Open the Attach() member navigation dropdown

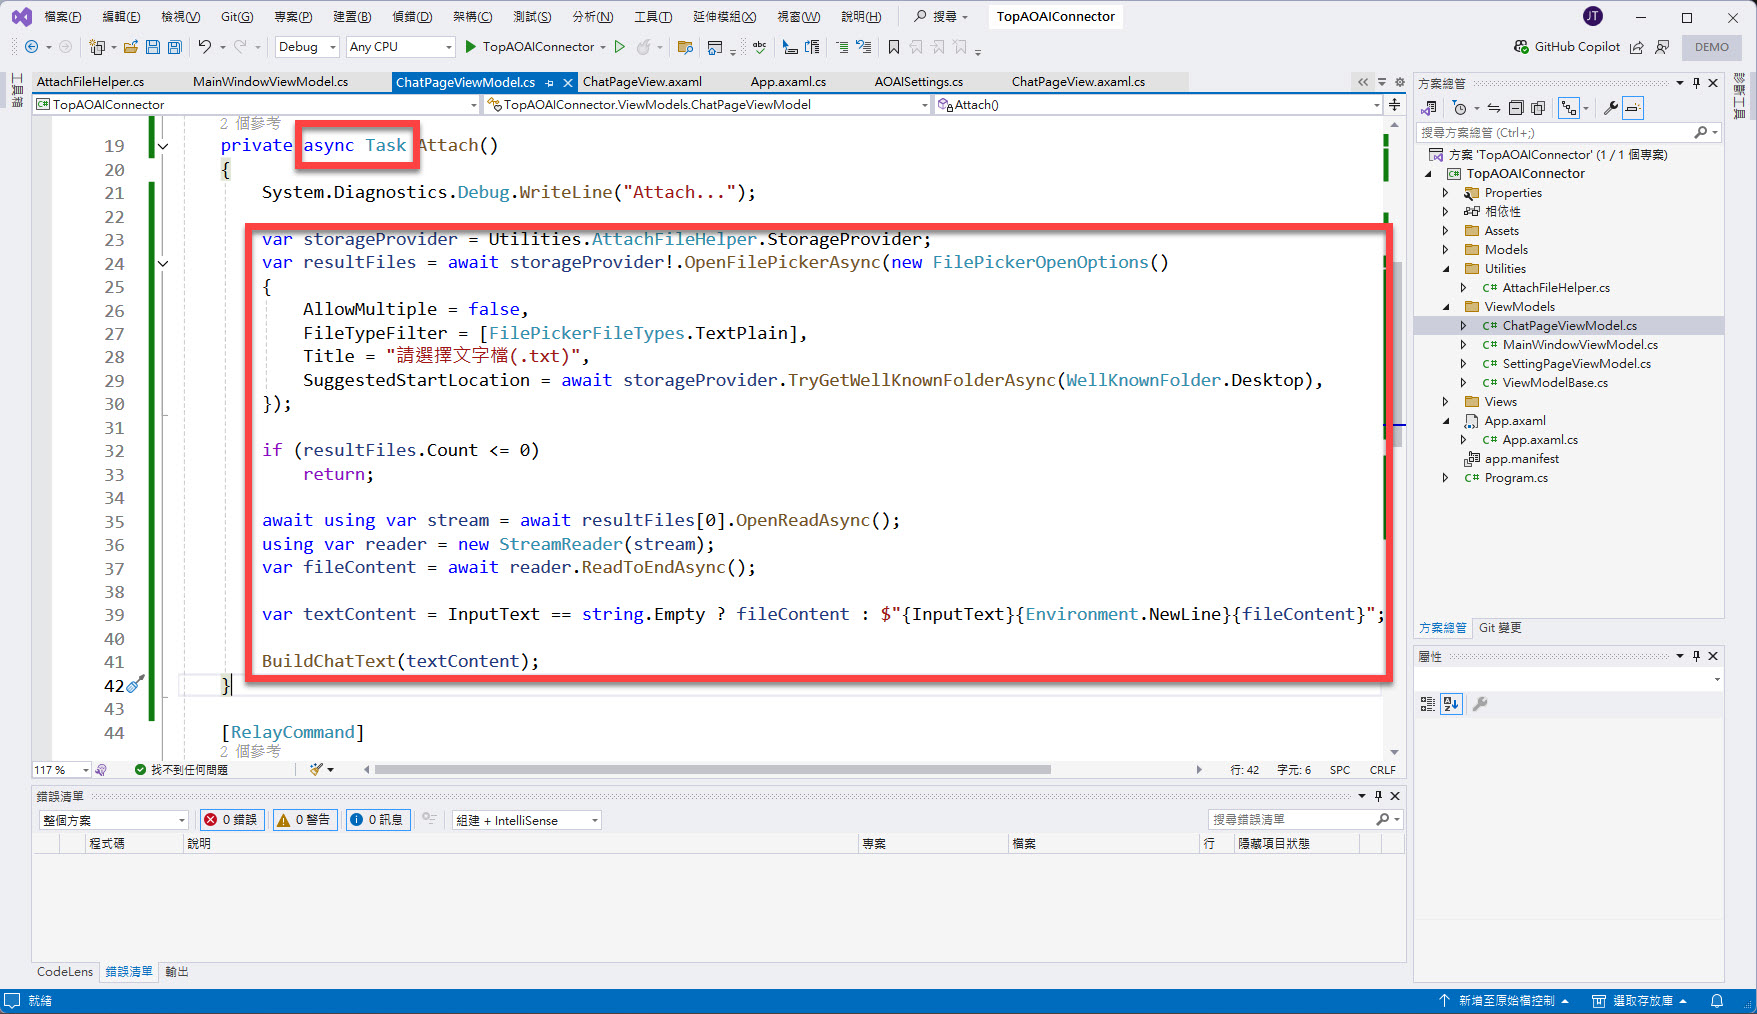coord(1159,104)
